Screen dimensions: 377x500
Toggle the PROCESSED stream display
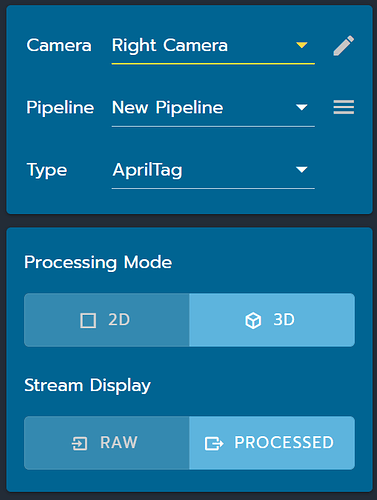pos(272,443)
